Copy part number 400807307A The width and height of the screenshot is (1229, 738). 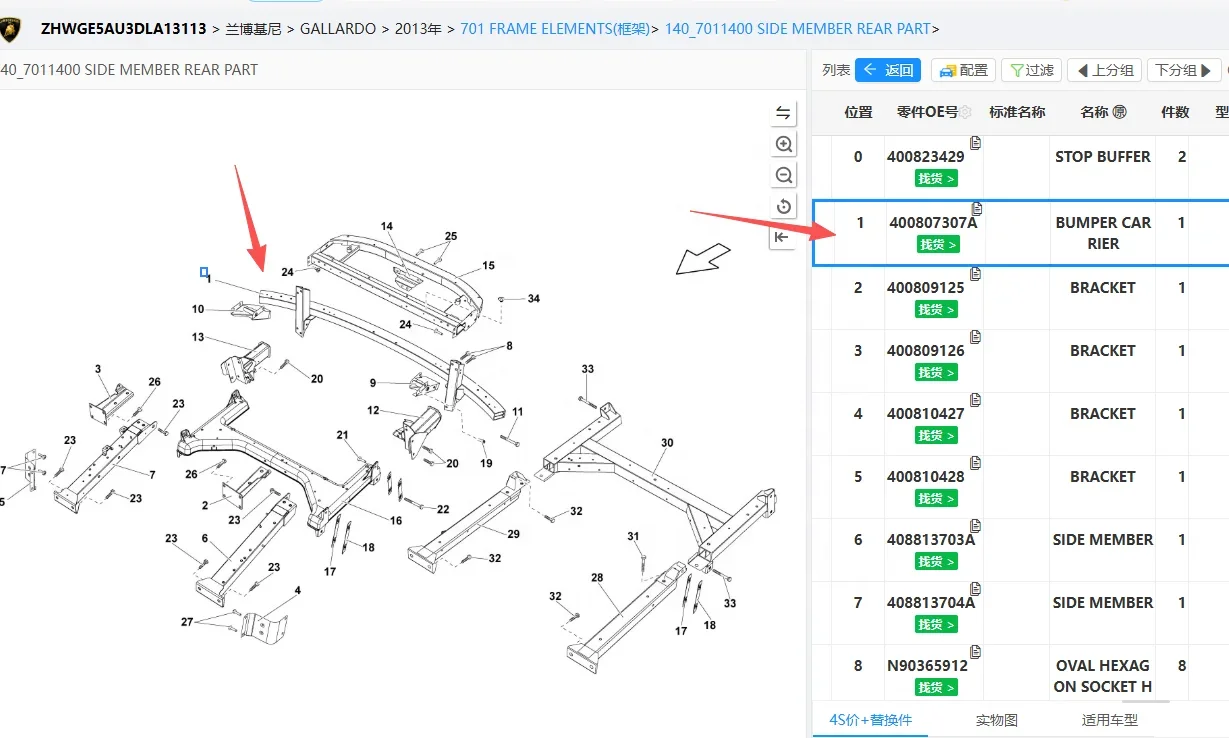(x=976, y=208)
